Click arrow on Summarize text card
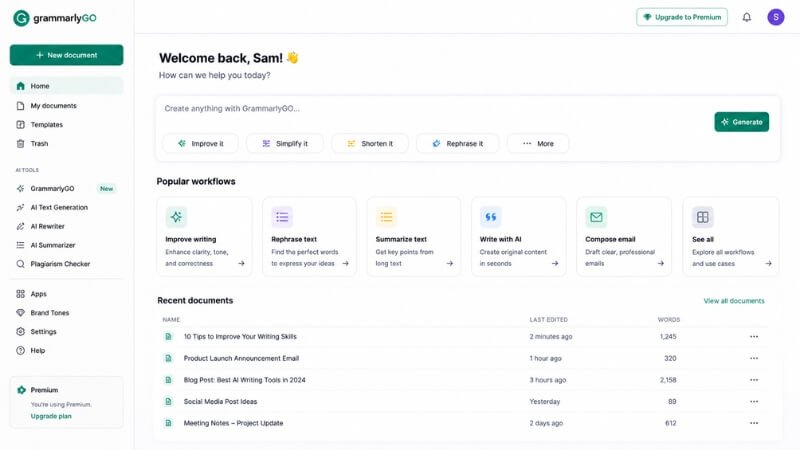Screen dimensions: 800x450 tap(449, 263)
